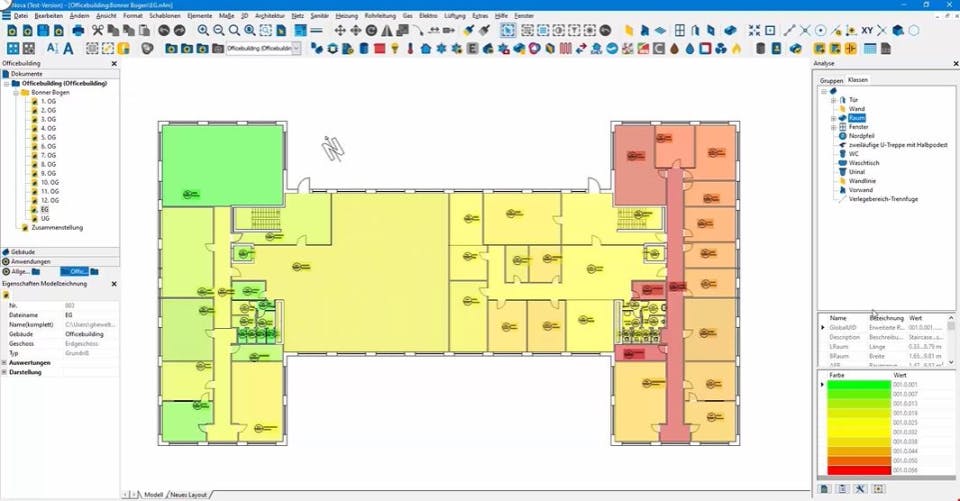Click the redo arrow icon
The width and height of the screenshot is (960, 501).
coord(179,30)
